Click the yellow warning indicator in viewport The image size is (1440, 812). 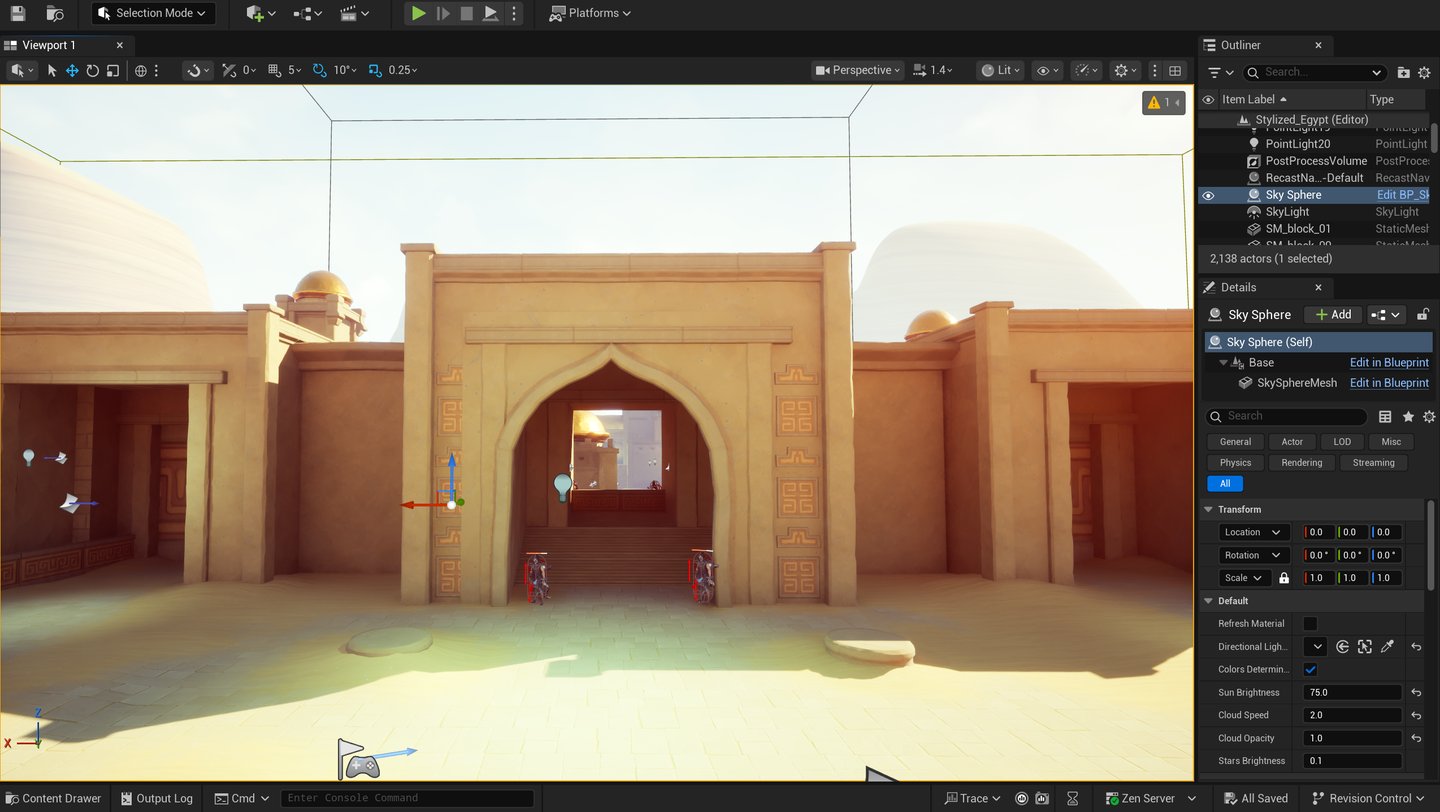pyautogui.click(x=1163, y=102)
